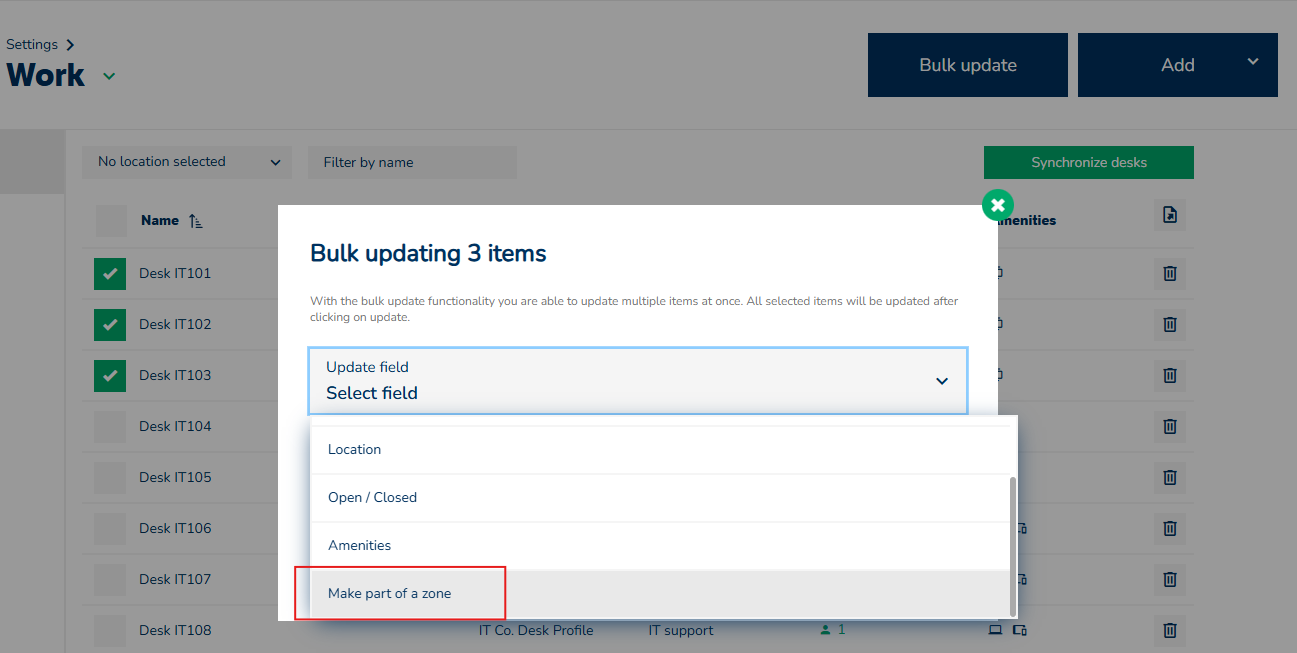Remove Desk IT104 using its trash icon
The image size is (1297, 653).
[x=1169, y=426]
